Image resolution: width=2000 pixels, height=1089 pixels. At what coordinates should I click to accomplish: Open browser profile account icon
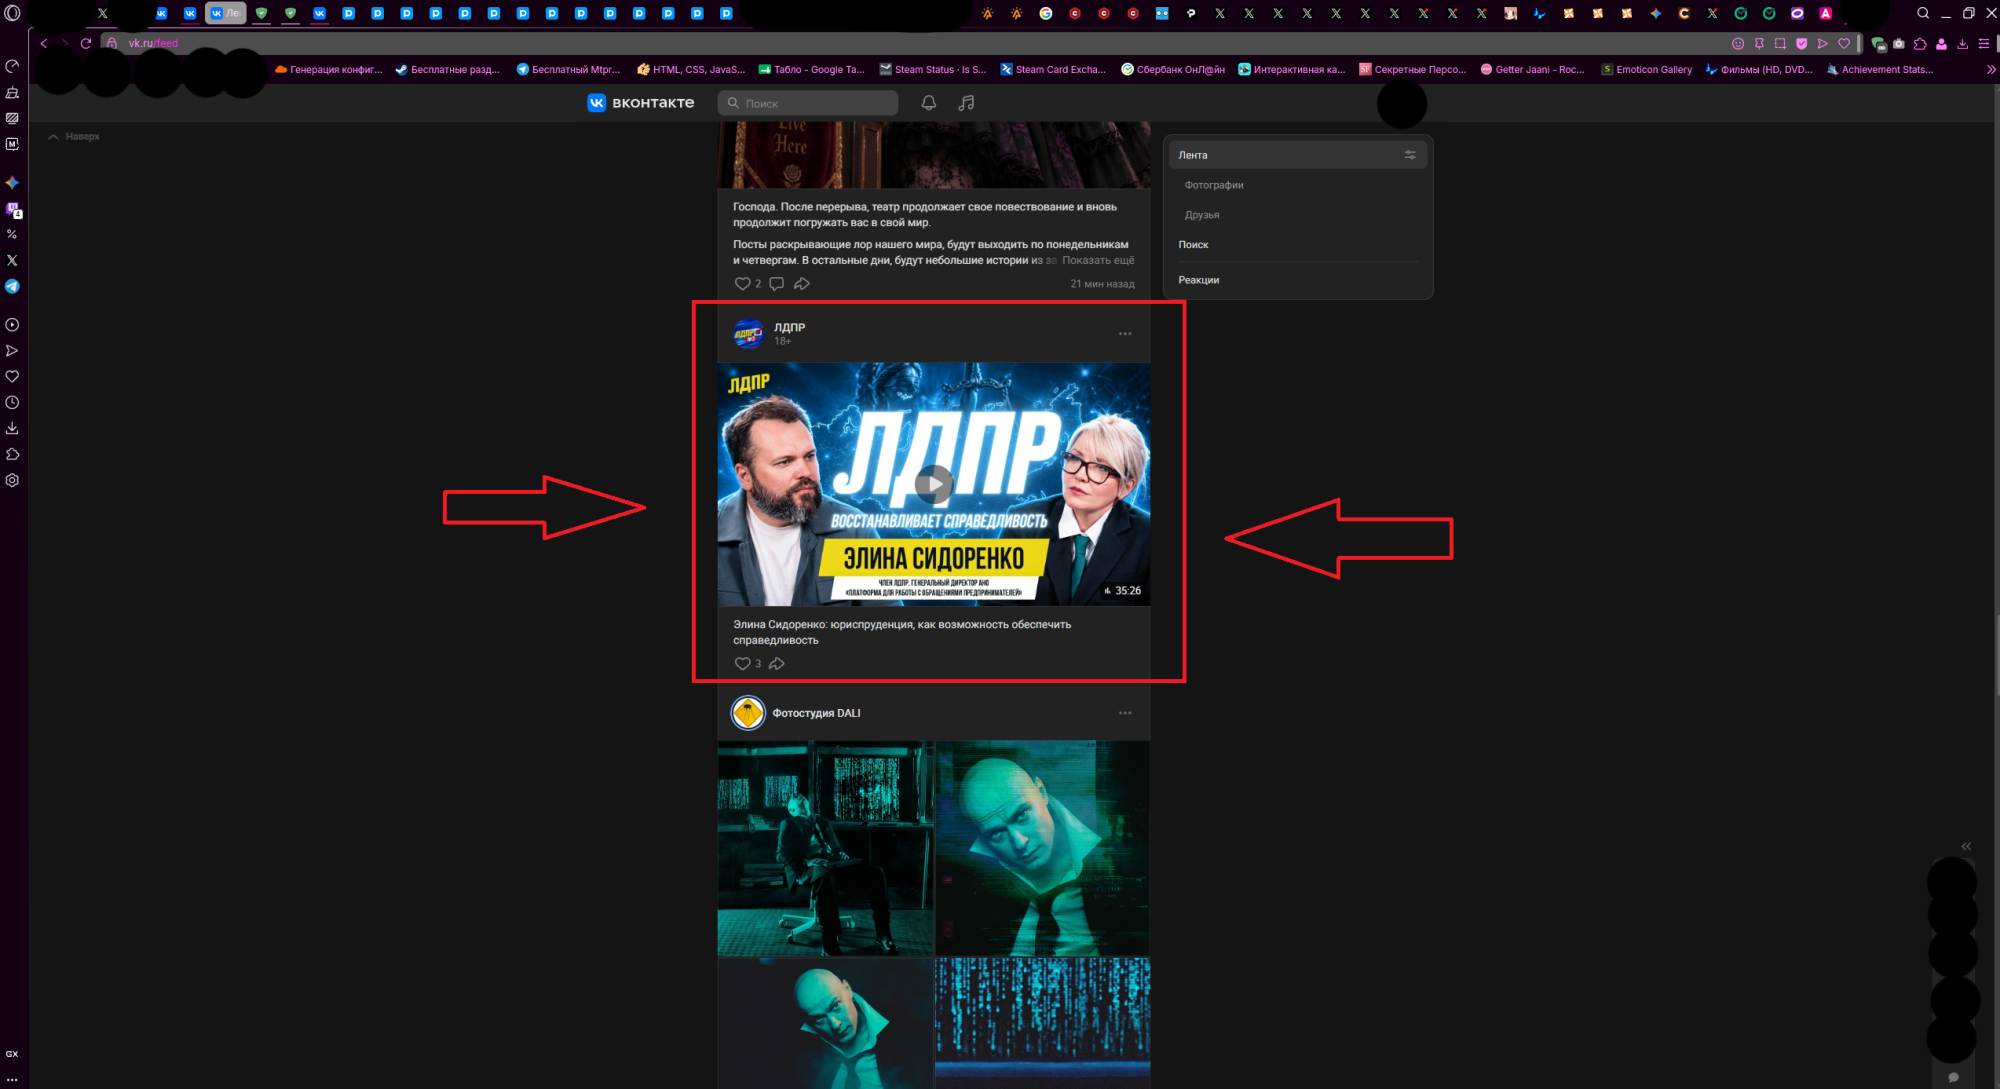(1941, 44)
